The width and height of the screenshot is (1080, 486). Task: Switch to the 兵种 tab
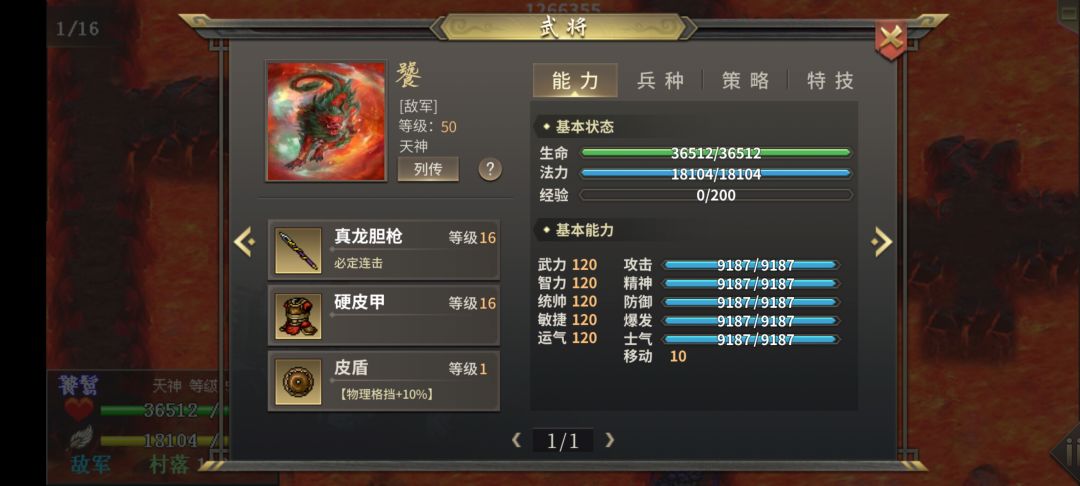tap(660, 81)
